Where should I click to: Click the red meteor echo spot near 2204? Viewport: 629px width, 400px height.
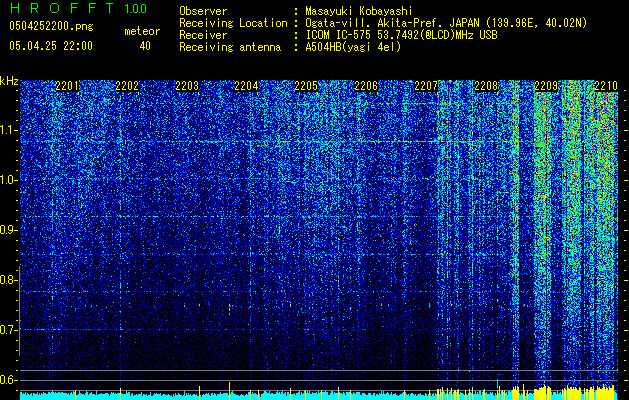click(229, 307)
